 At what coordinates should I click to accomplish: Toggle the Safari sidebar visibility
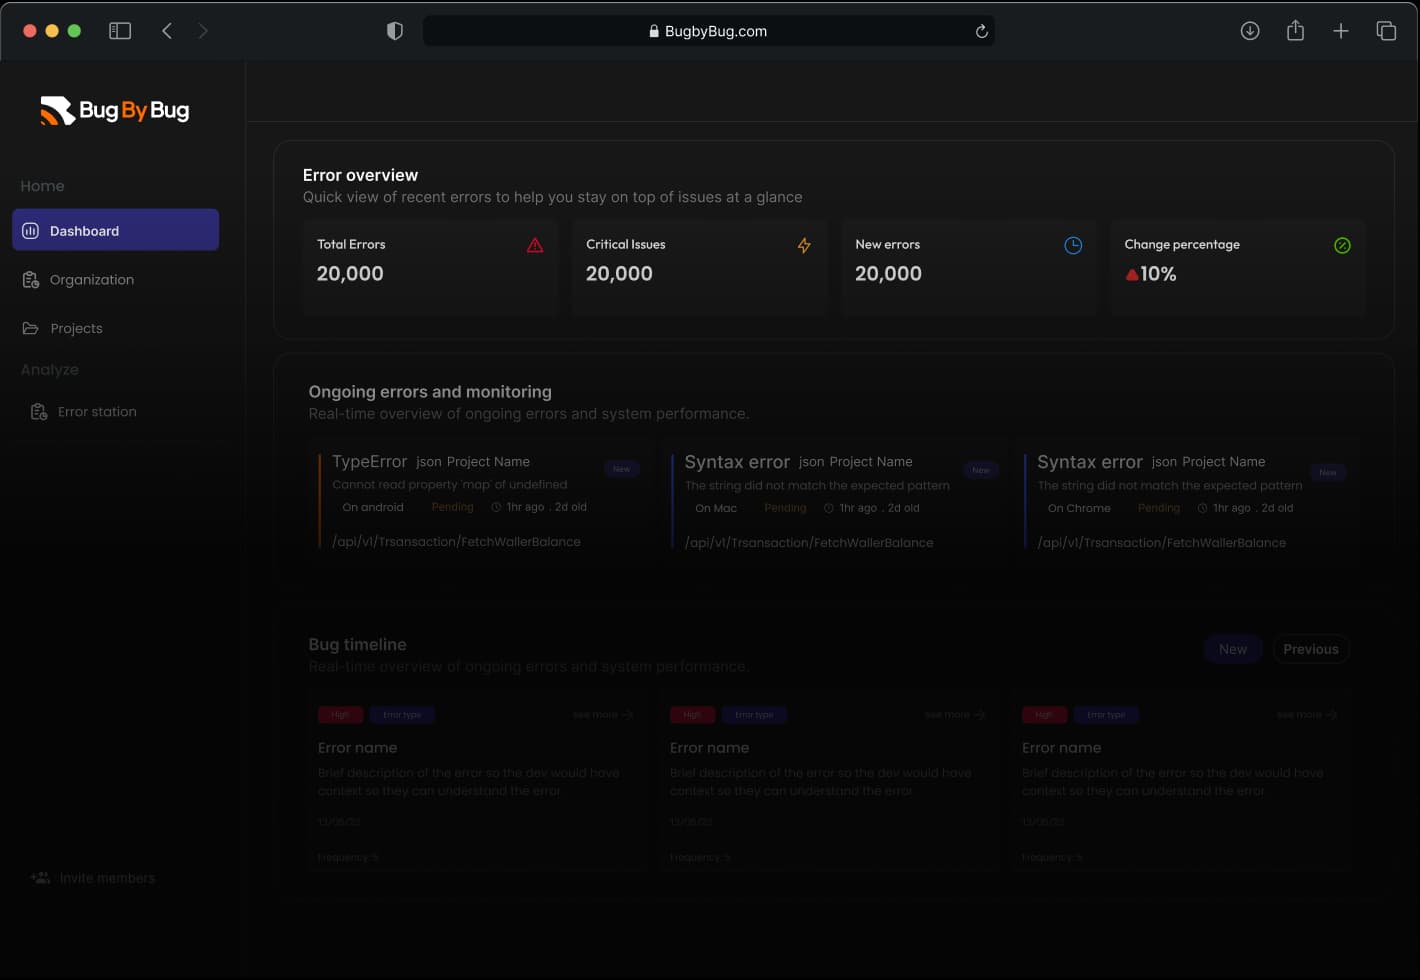point(119,30)
